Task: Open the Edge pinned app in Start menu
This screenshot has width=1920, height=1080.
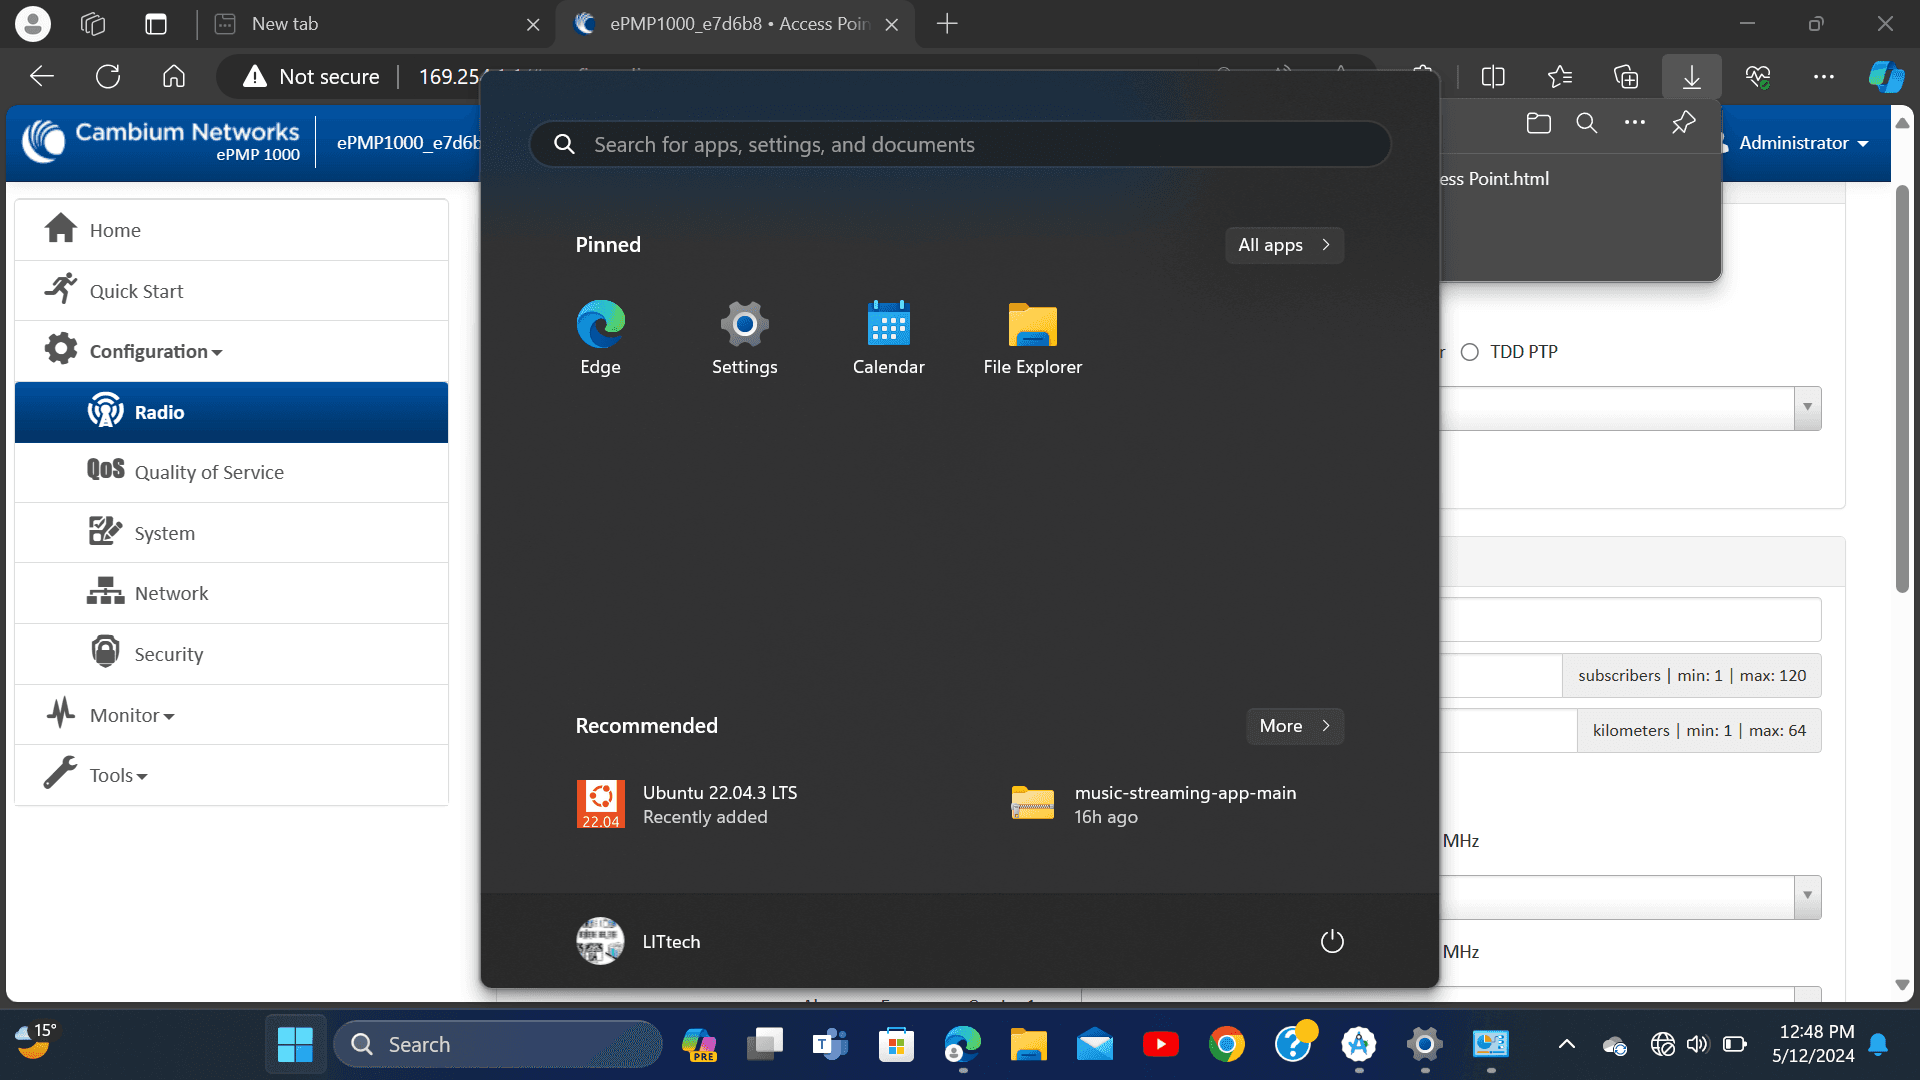Action: (x=600, y=338)
